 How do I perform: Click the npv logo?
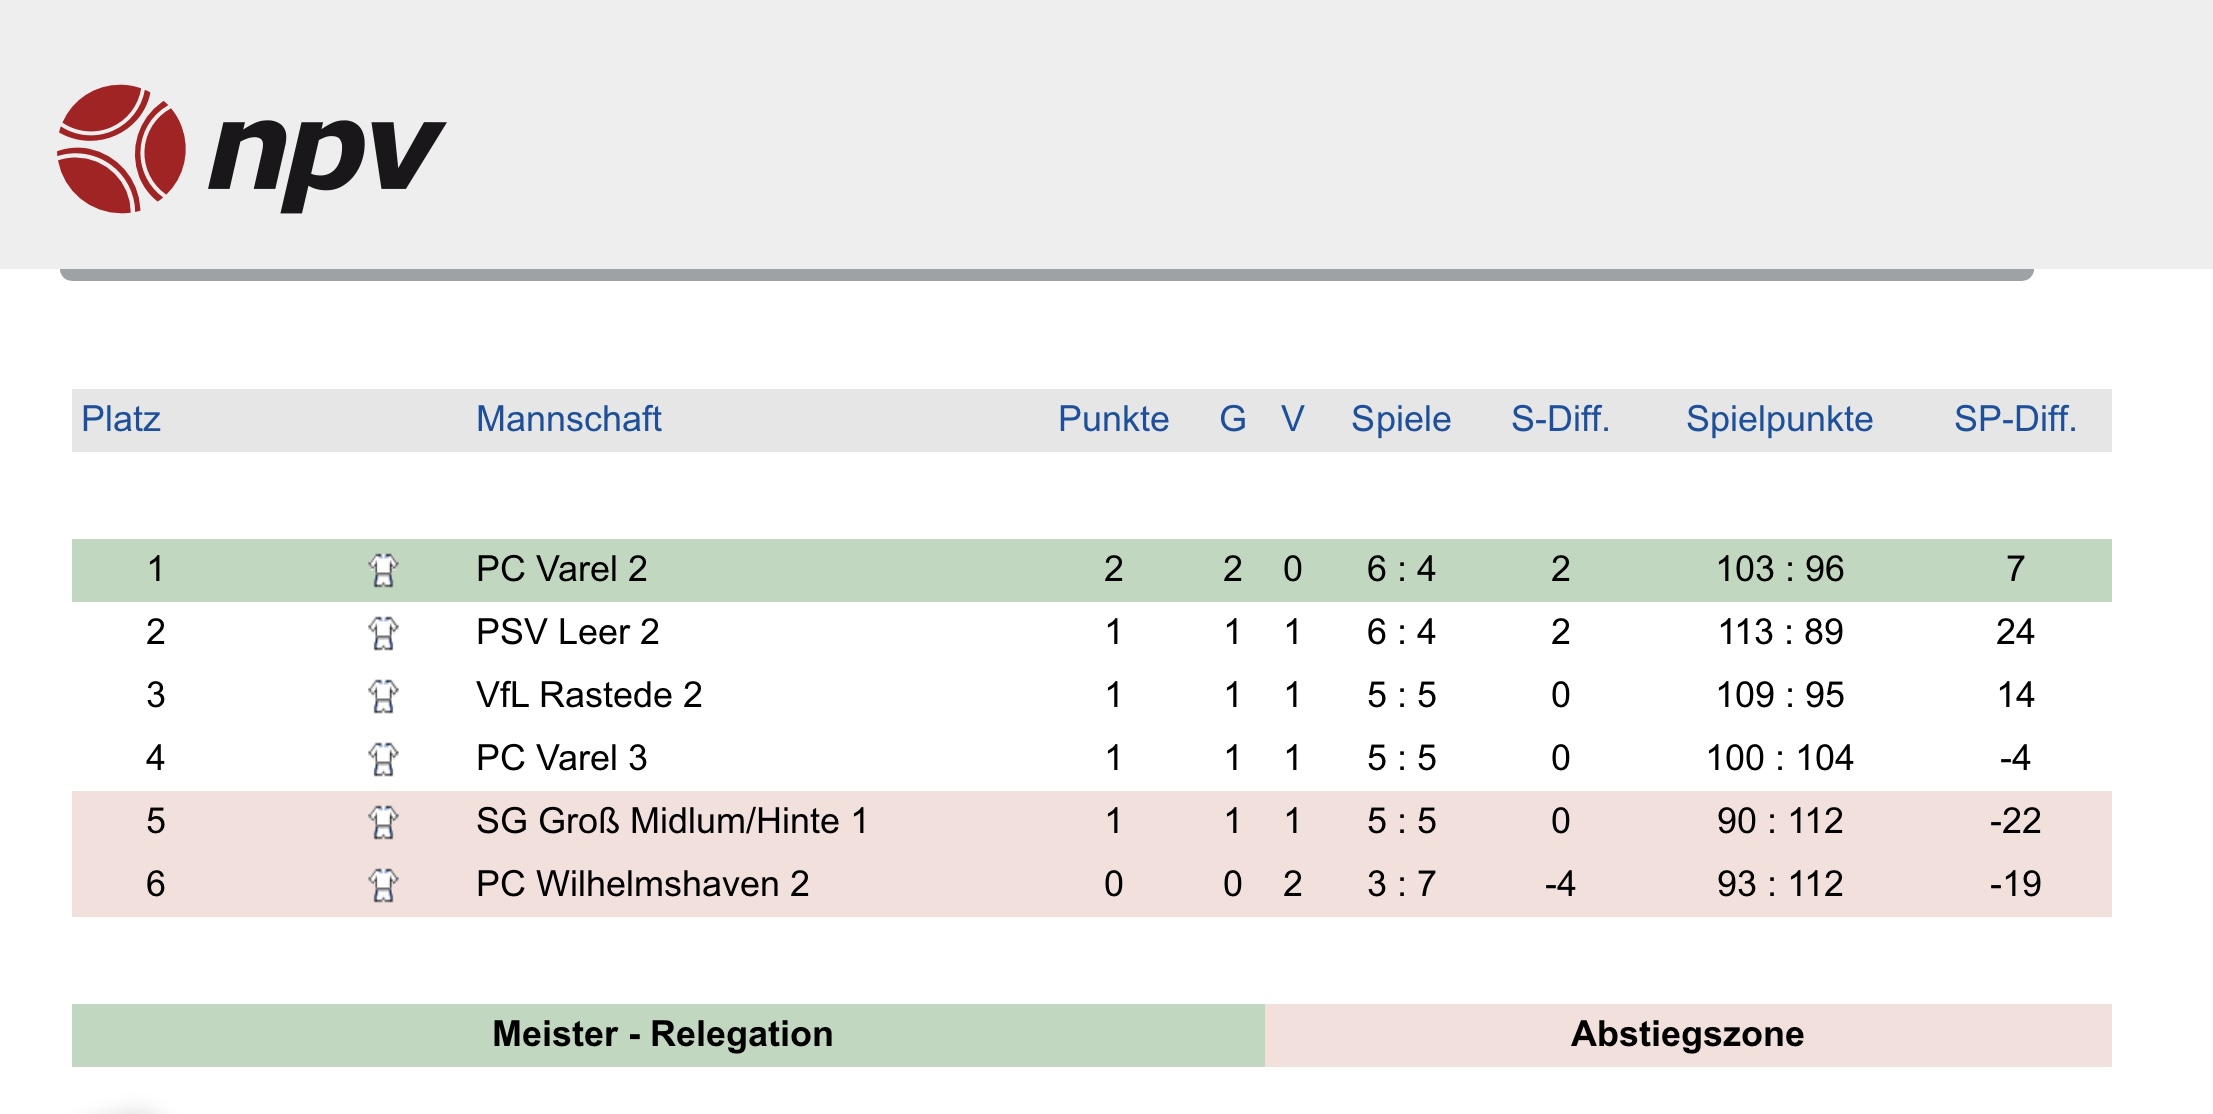(251, 149)
